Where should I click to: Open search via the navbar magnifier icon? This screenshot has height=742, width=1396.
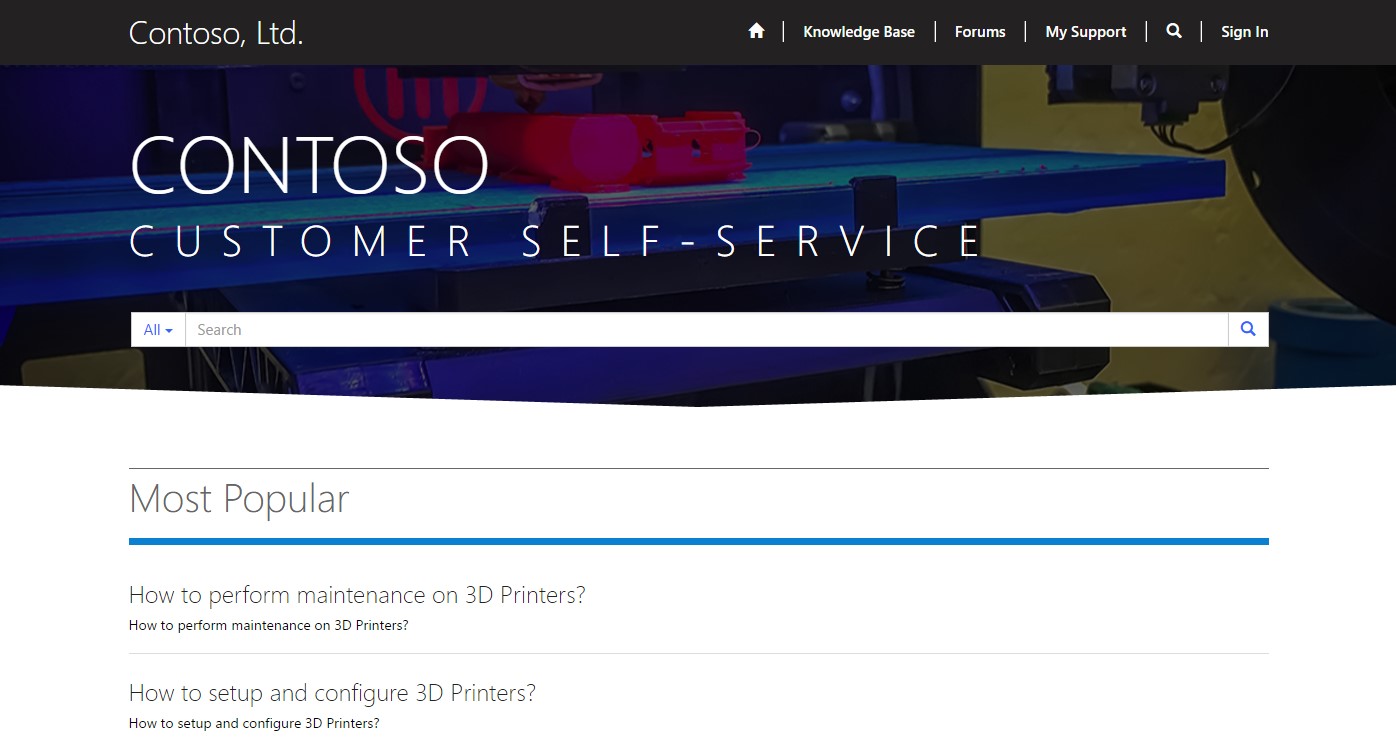(1174, 32)
